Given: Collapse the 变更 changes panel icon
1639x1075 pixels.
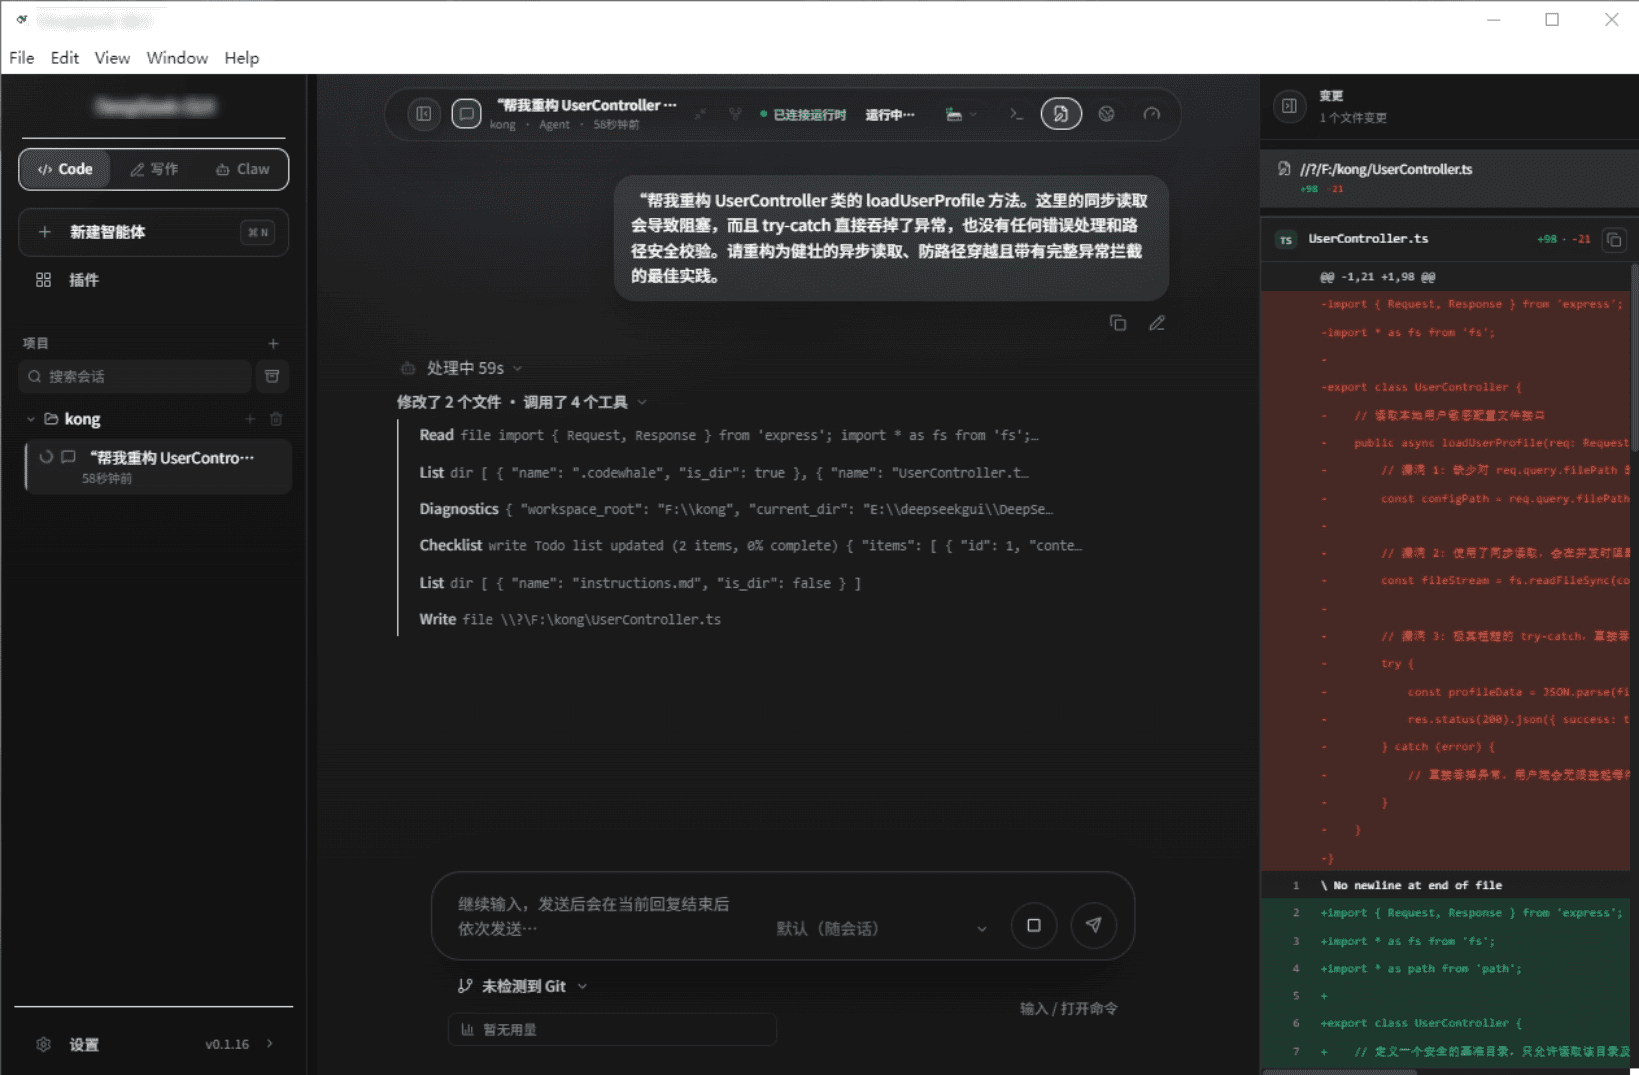Looking at the screenshot, I should (x=1290, y=106).
